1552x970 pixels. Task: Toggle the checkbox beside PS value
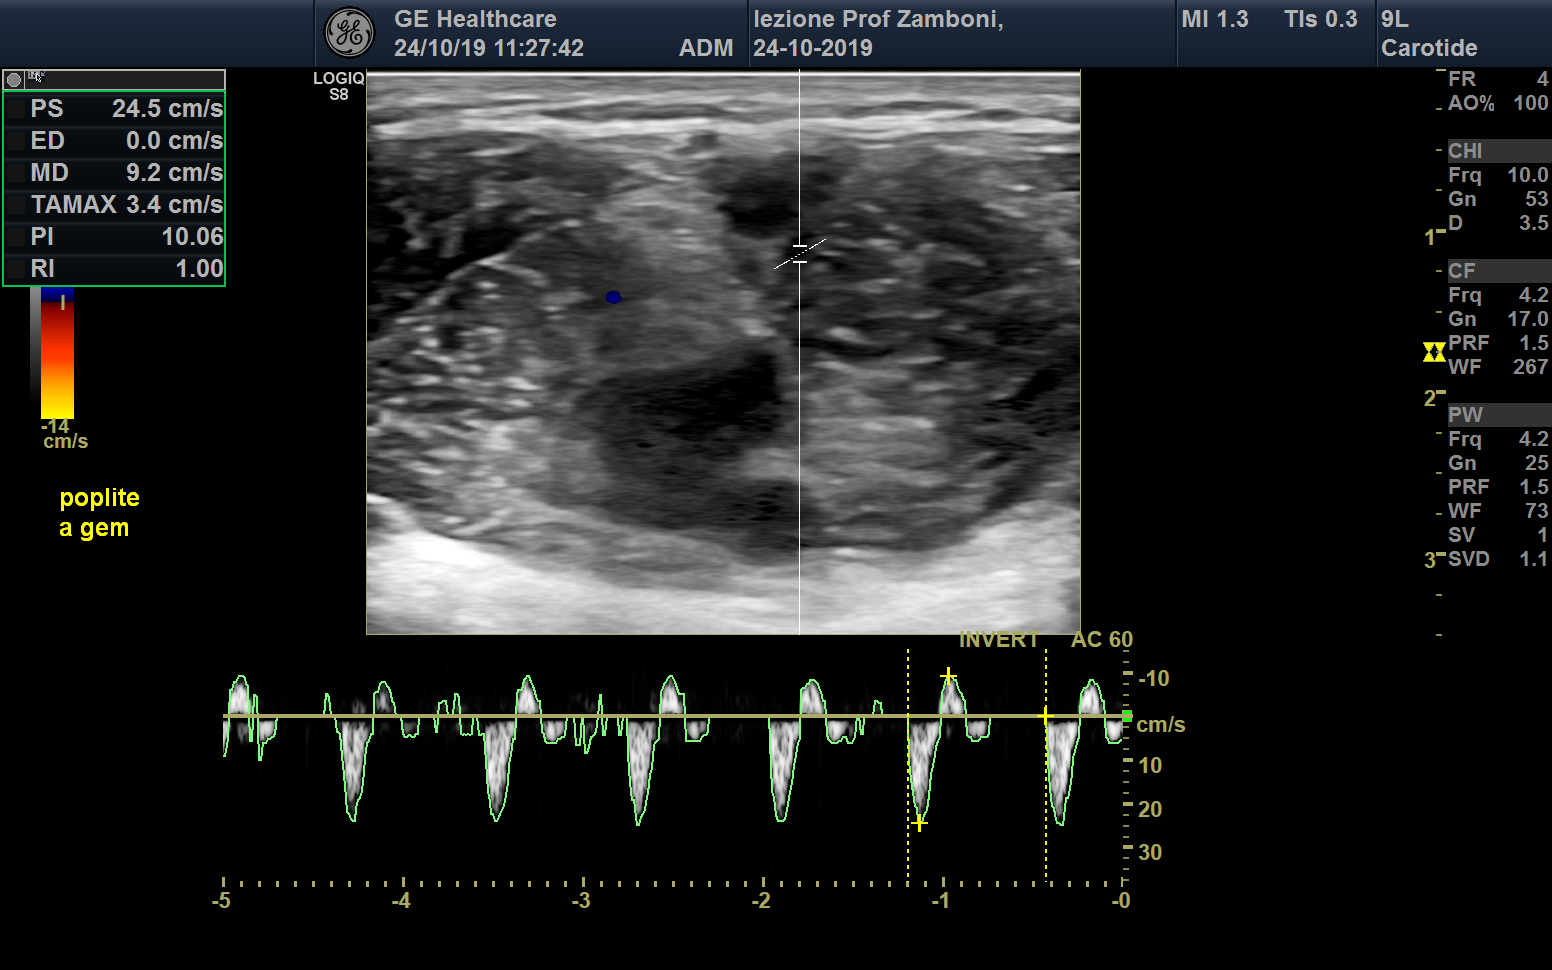coord(16,109)
